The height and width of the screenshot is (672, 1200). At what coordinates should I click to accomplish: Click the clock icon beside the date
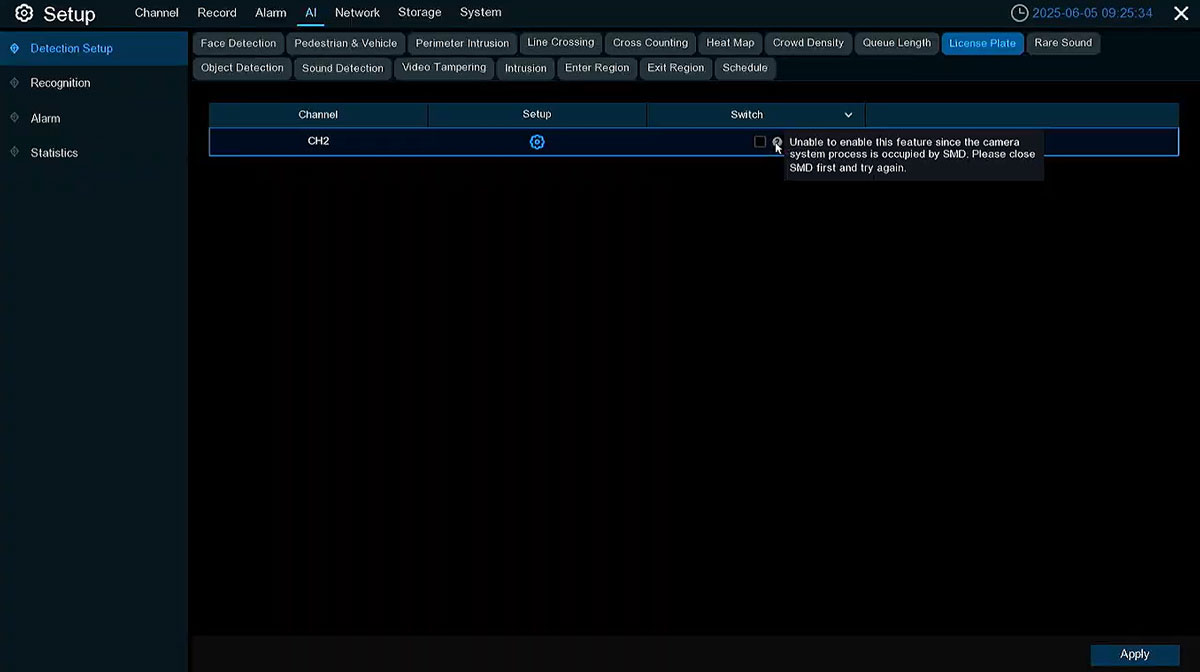(1020, 14)
